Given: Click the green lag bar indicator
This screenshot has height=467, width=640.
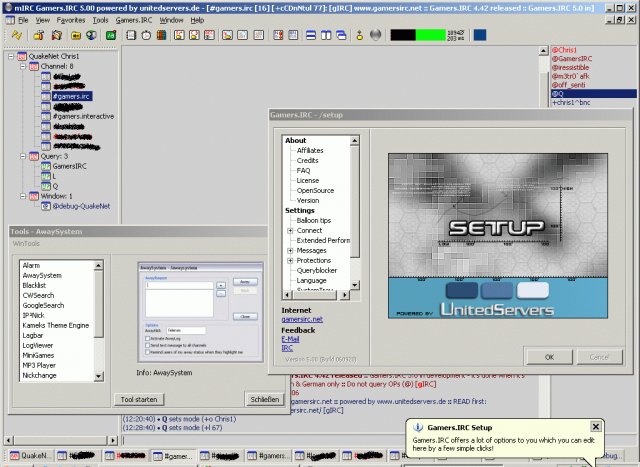Looking at the screenshot, I should tap(430, 35).
